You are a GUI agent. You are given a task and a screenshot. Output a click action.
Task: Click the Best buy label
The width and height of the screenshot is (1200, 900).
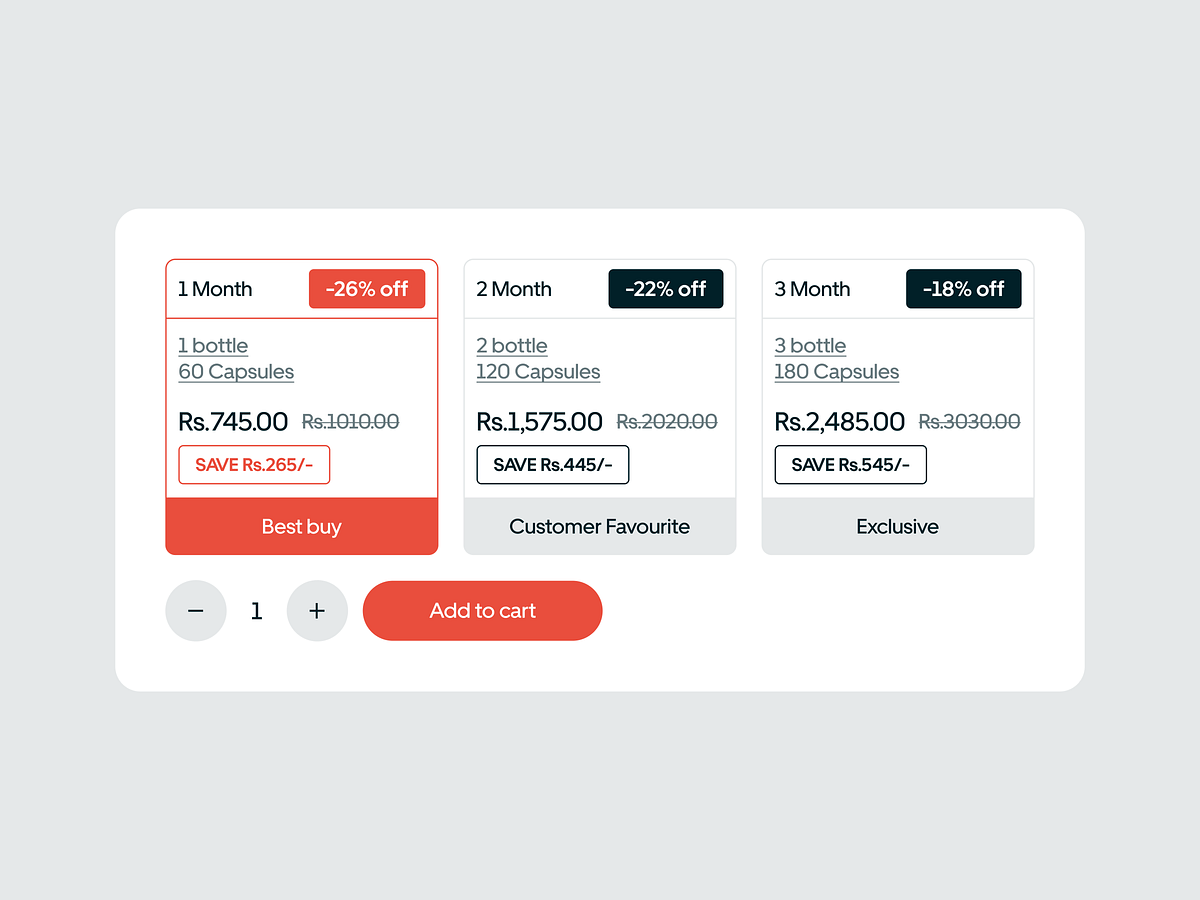(x=301, y=526)
